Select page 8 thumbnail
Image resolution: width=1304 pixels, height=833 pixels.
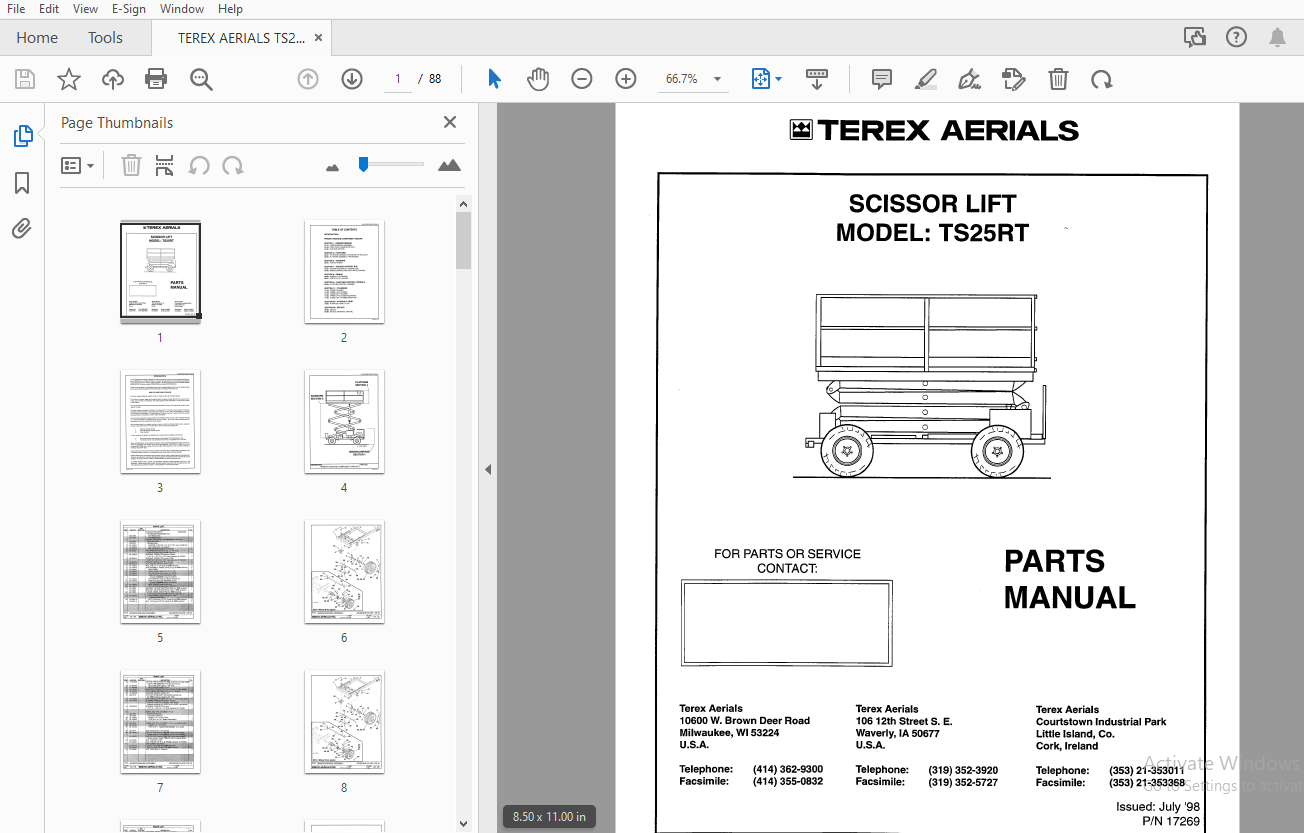coord(344,722)
